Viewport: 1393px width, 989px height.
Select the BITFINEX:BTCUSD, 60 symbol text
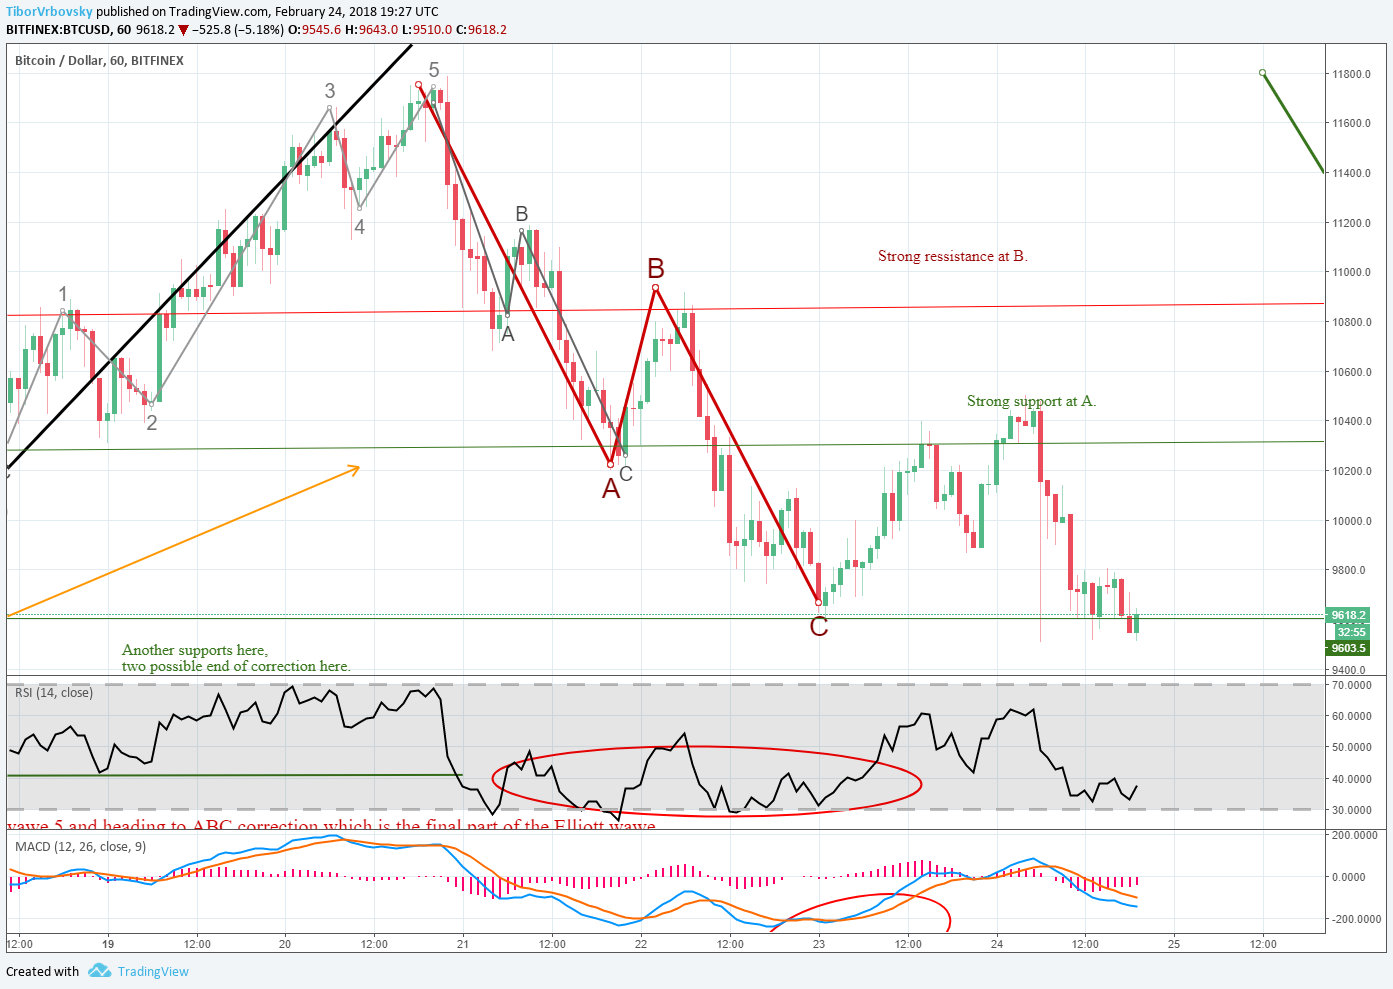tap(68, 29)
